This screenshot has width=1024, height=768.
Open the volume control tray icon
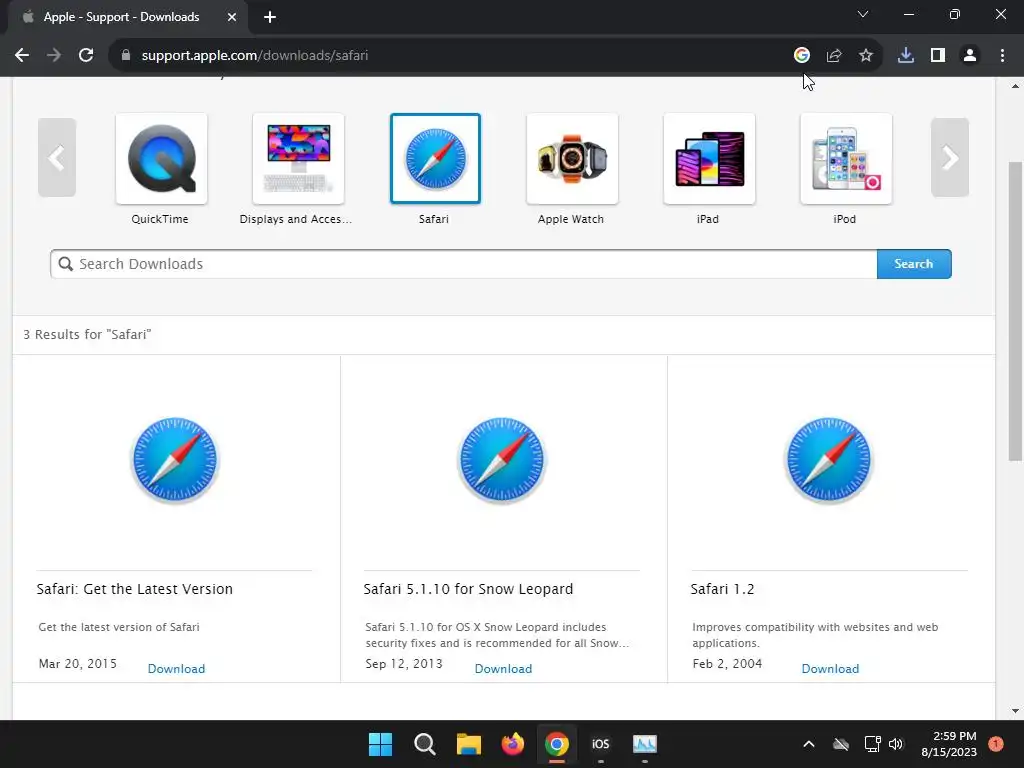click(x=895, y=744)
